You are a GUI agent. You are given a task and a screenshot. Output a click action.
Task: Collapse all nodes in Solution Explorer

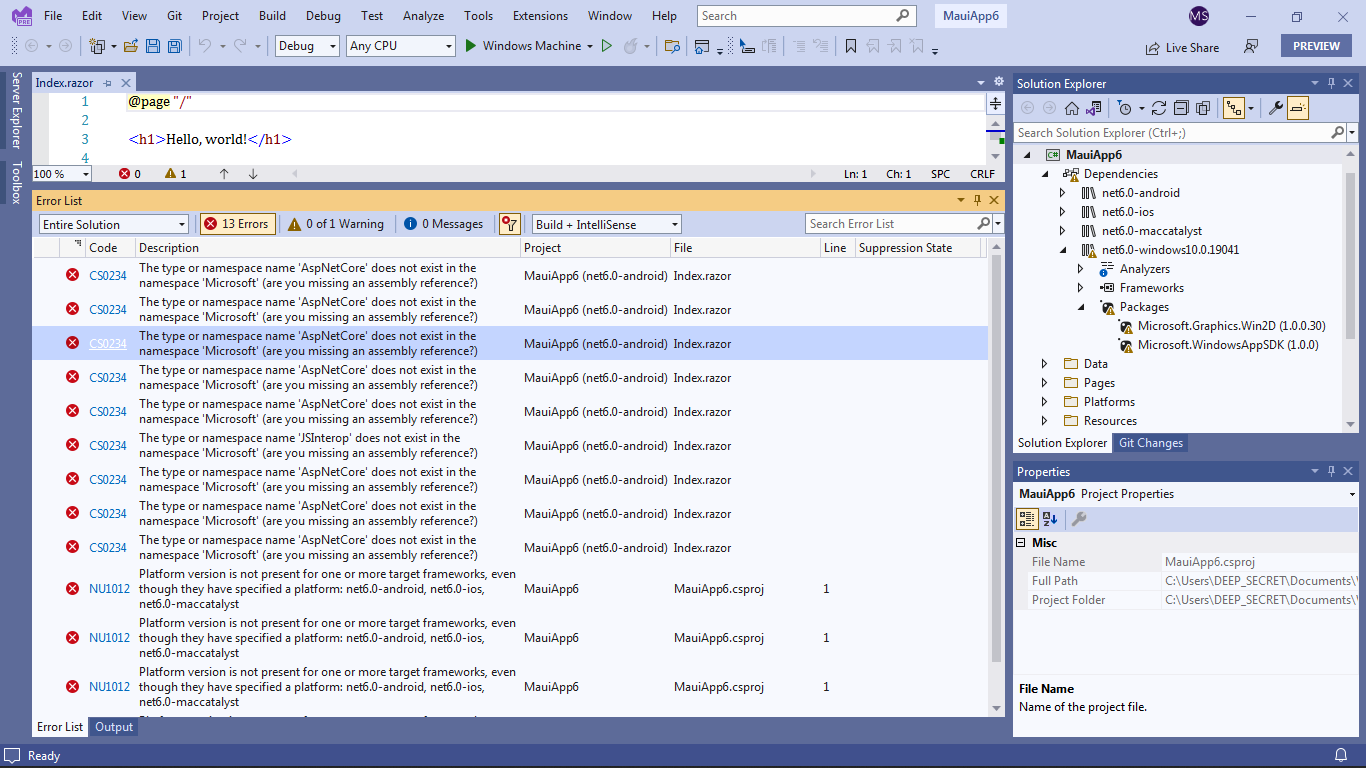(1181, 108)
